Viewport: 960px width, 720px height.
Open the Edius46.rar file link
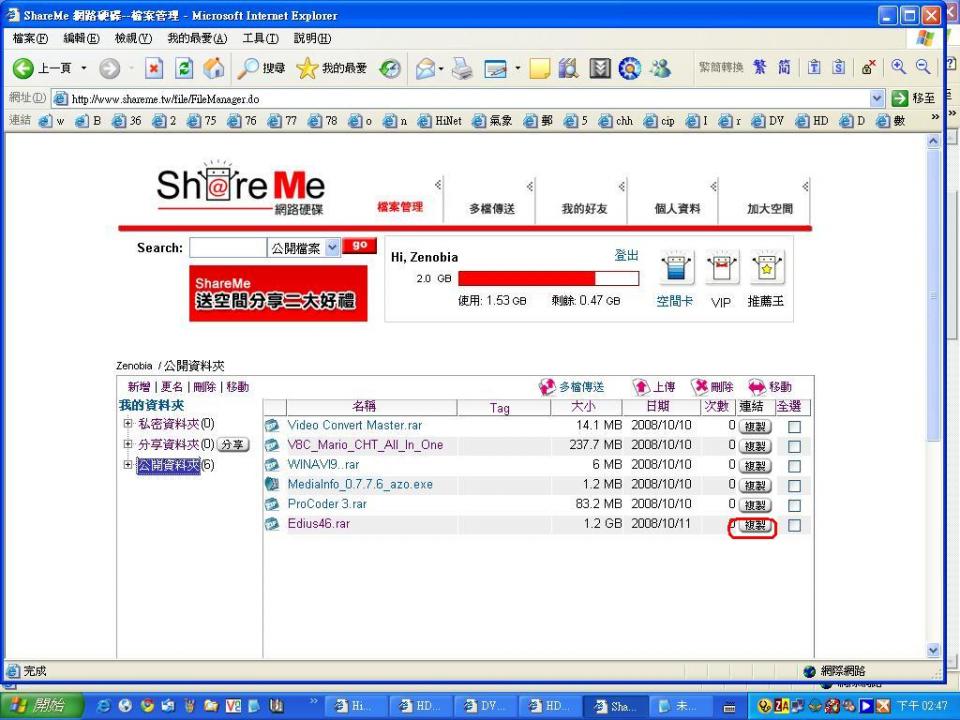pyautogui.click(x=318, y=523)
